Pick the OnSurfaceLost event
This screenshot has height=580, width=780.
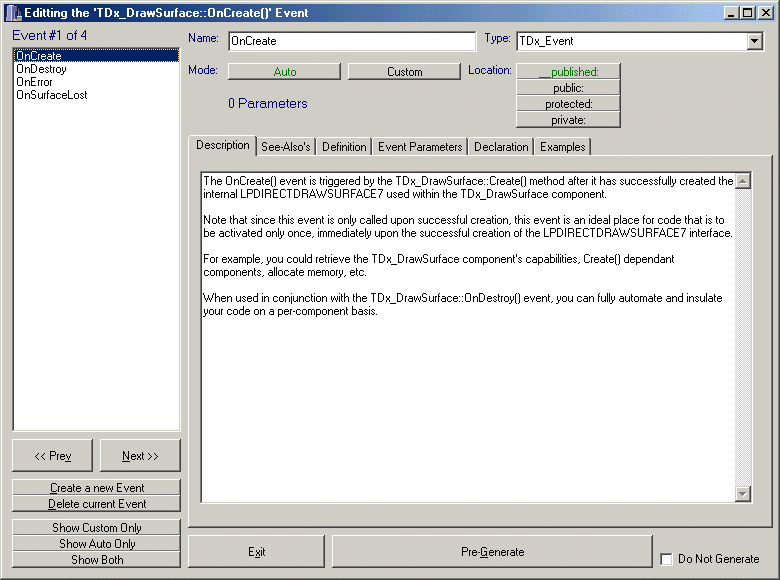tap(51, 95)
